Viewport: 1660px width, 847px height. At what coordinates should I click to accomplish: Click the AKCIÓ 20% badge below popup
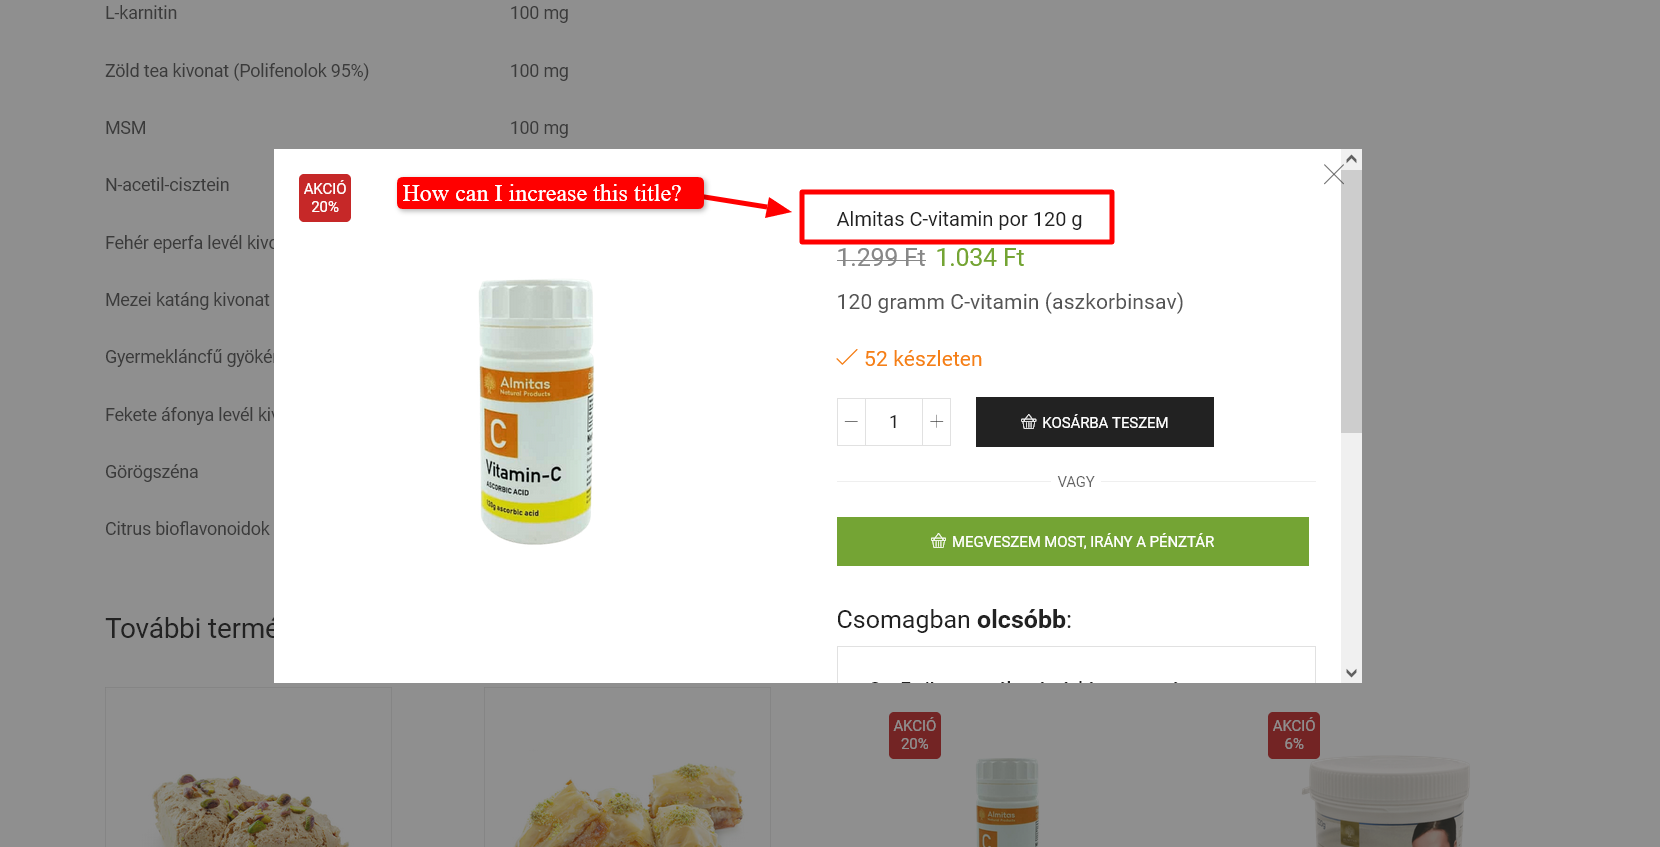pyautogui.click(x=915, y=735)
